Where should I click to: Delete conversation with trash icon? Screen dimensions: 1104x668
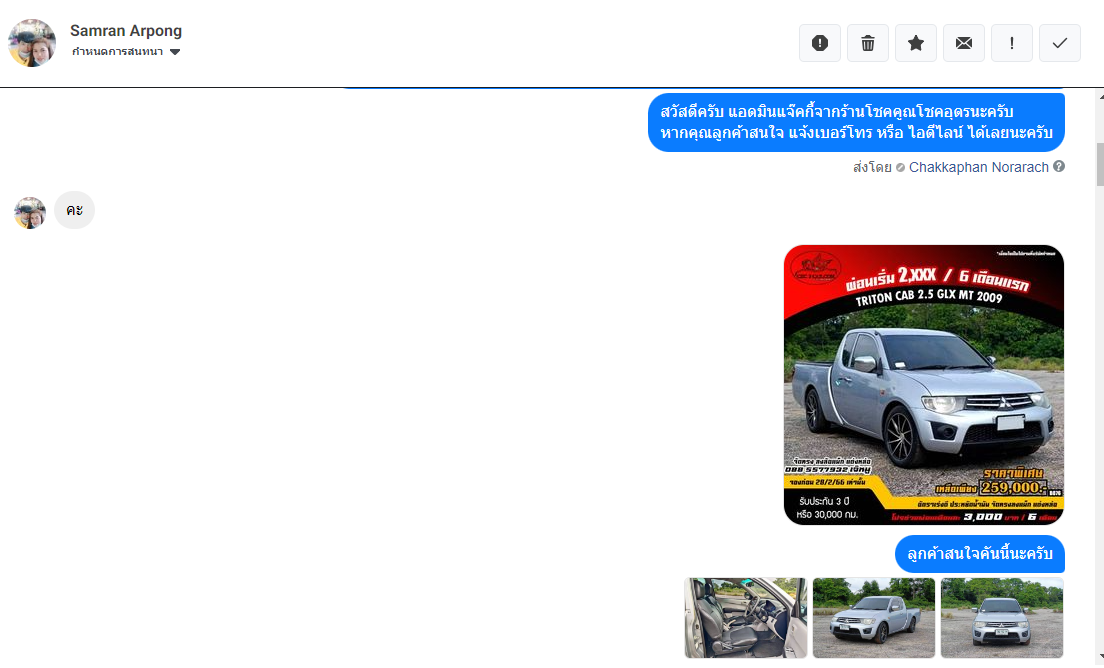pos(867,43)
